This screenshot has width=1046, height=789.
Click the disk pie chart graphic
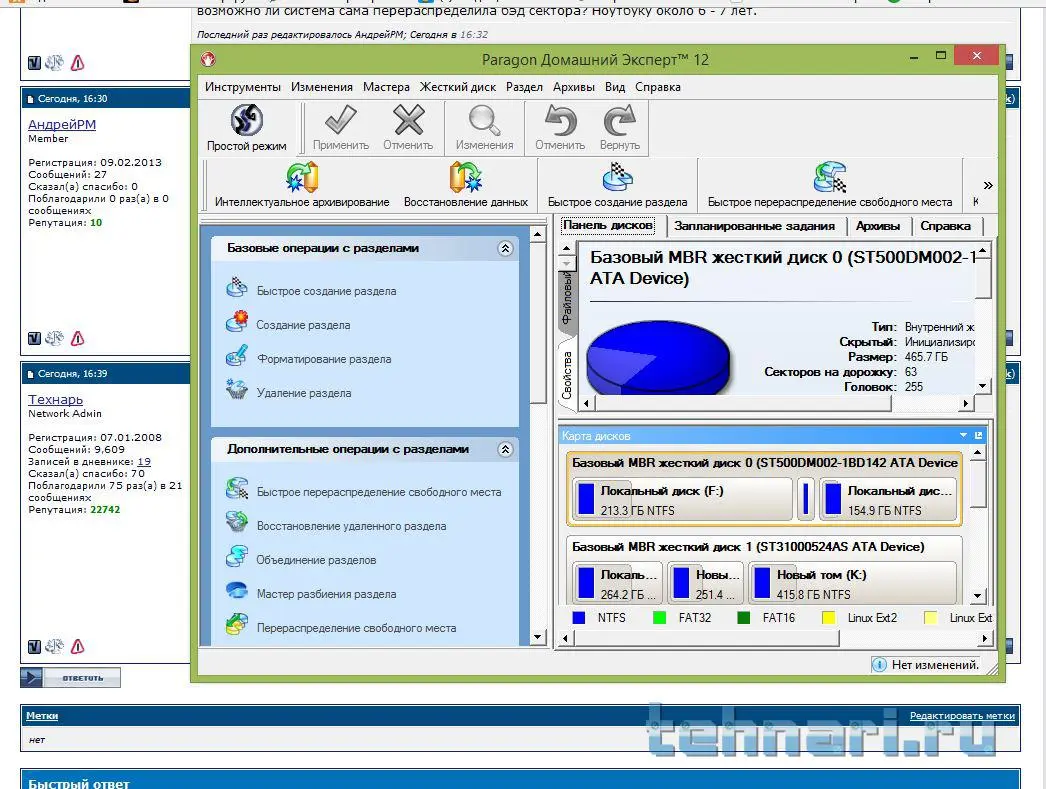pos(658,357)
